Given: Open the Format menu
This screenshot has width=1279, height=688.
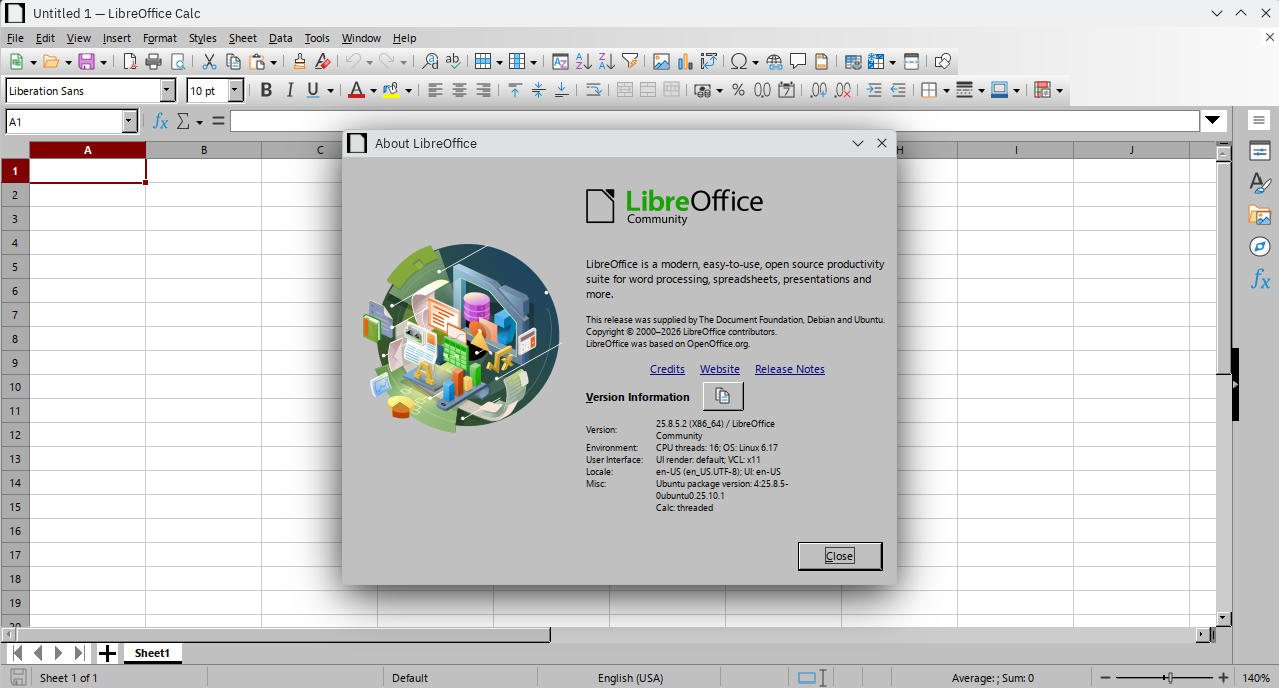Looking at the screenshot, I should tap(159, 38).
